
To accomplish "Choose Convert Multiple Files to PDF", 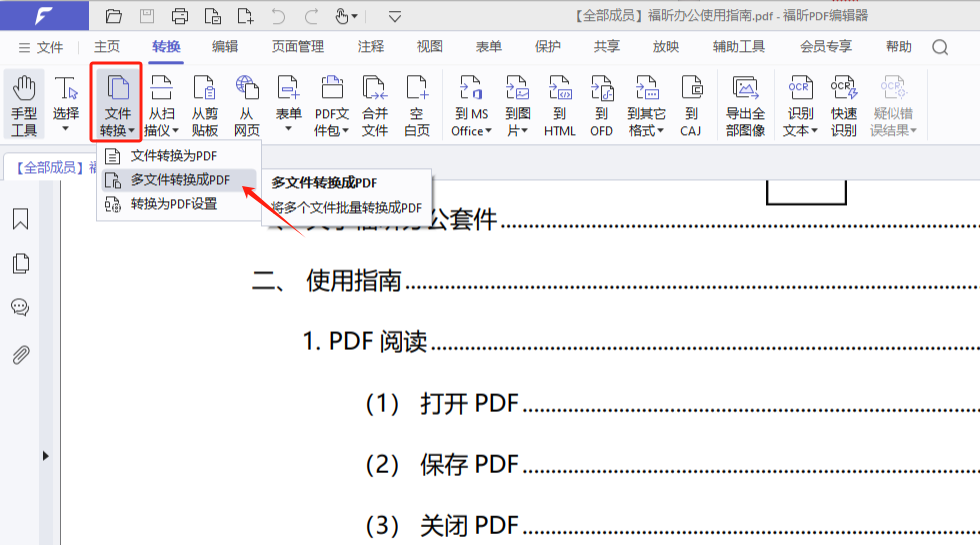I will click(180, 180).
